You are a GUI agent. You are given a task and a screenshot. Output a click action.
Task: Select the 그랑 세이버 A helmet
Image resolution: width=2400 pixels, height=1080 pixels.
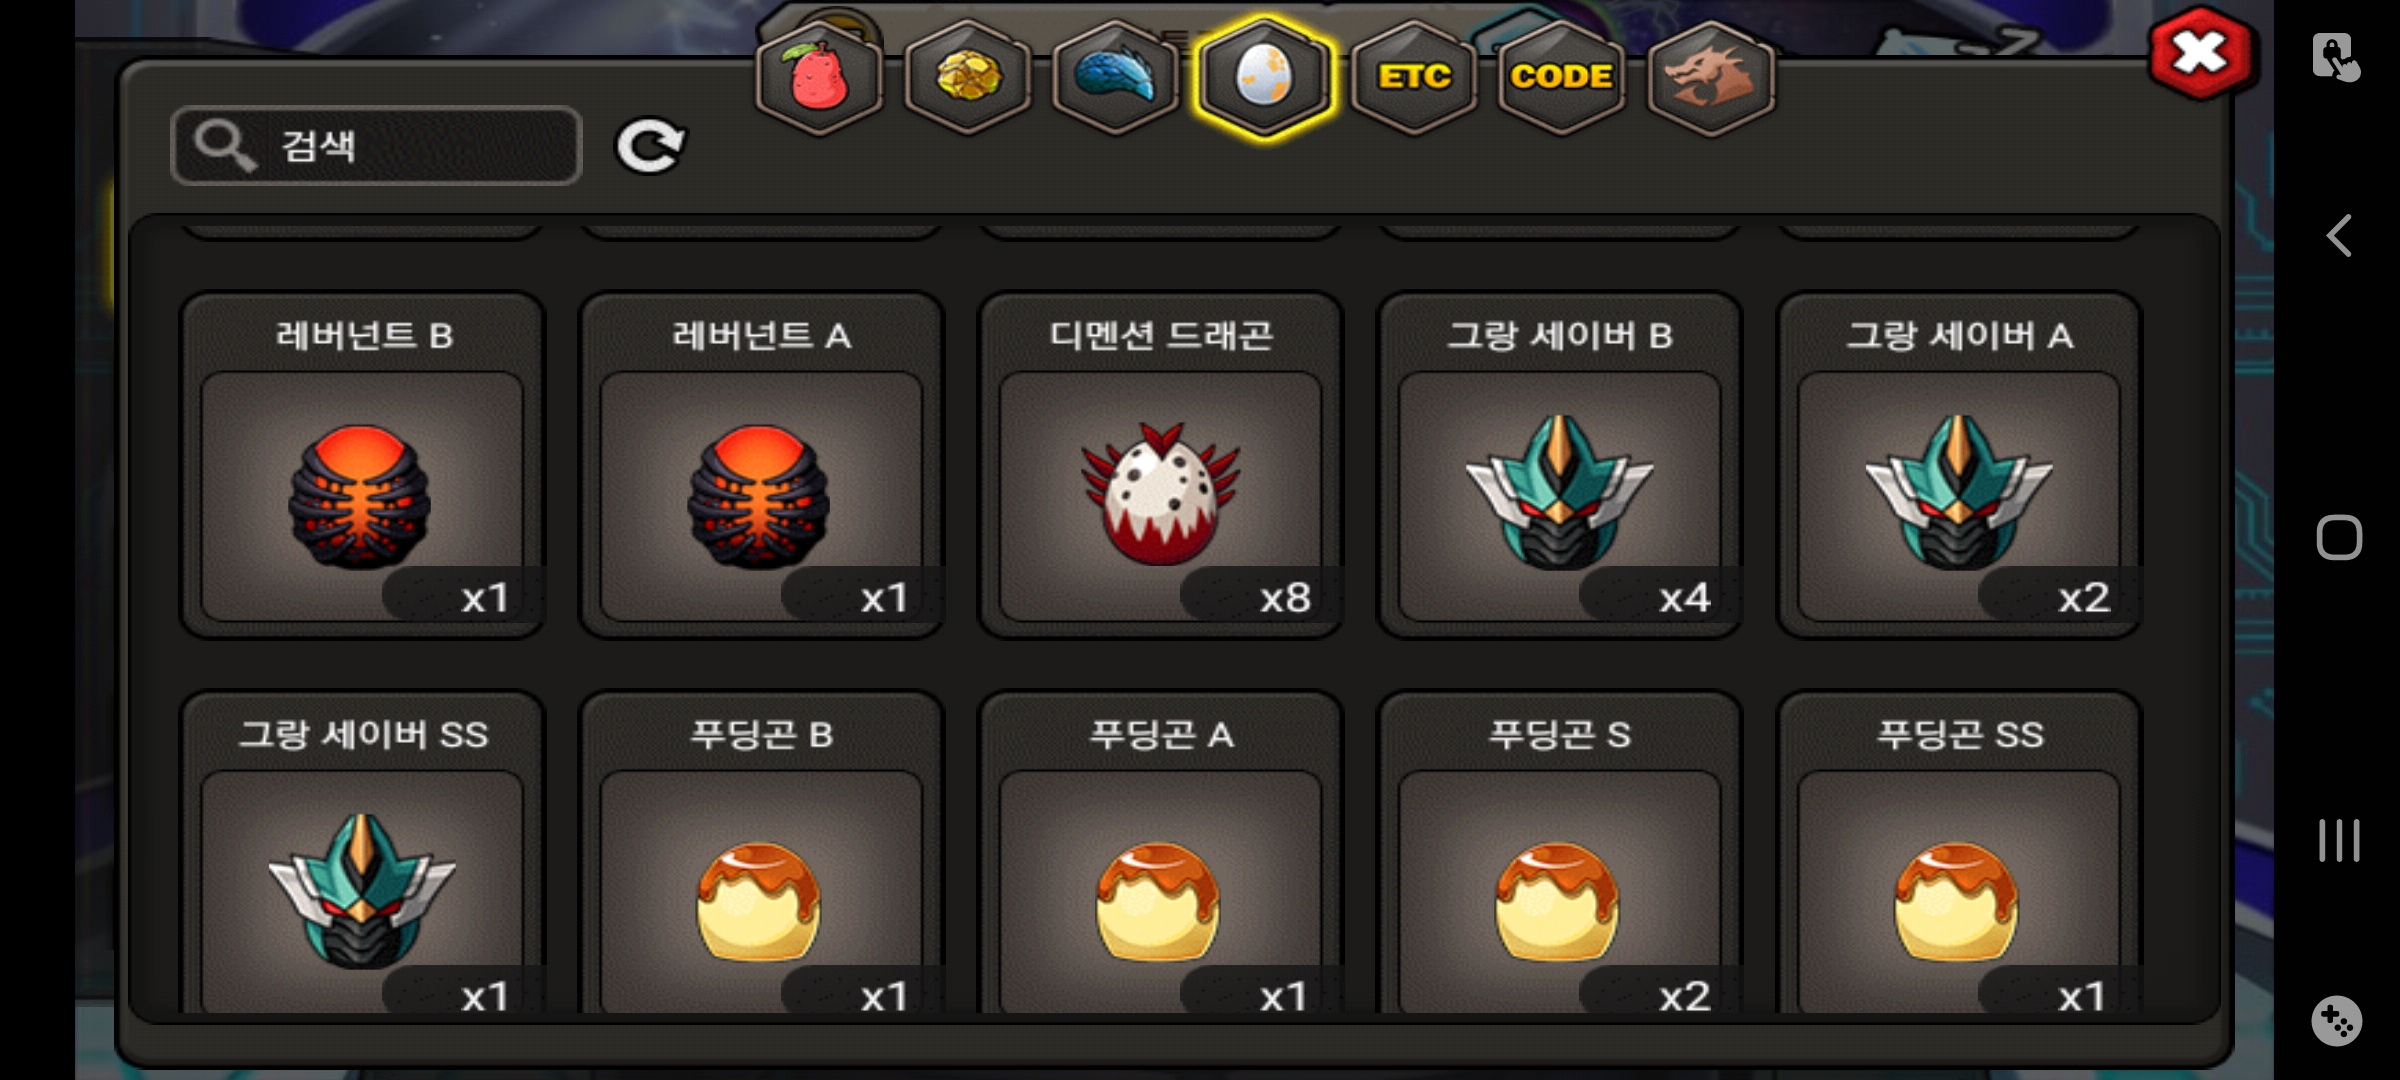click(x=1958, y=465)
